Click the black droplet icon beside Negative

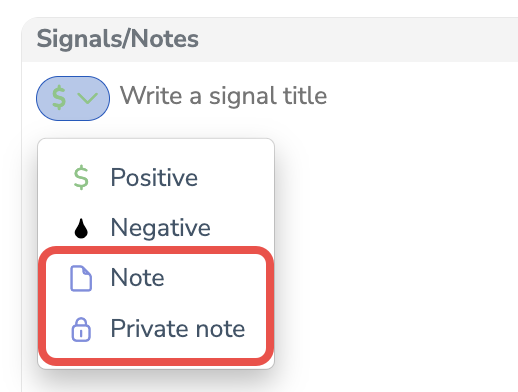tap(81, 228)
